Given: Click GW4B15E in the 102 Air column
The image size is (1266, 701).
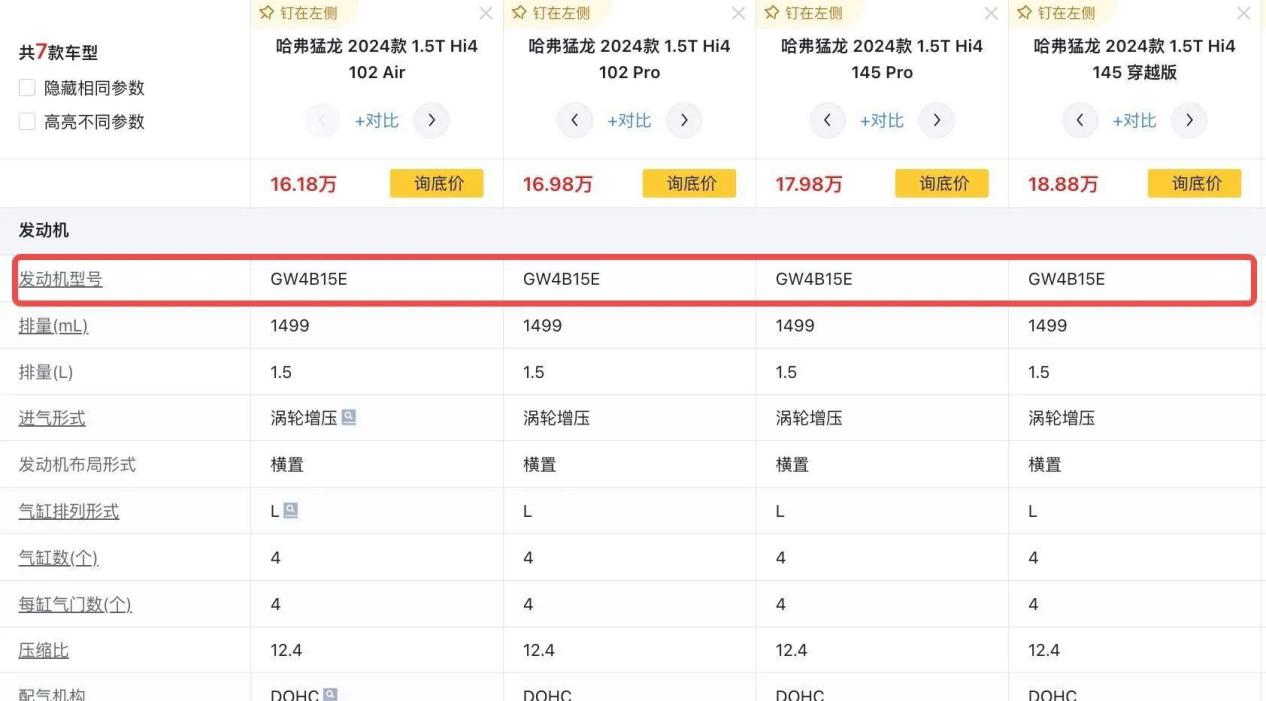Looking at the screenshot, I should tap(309, 279).
